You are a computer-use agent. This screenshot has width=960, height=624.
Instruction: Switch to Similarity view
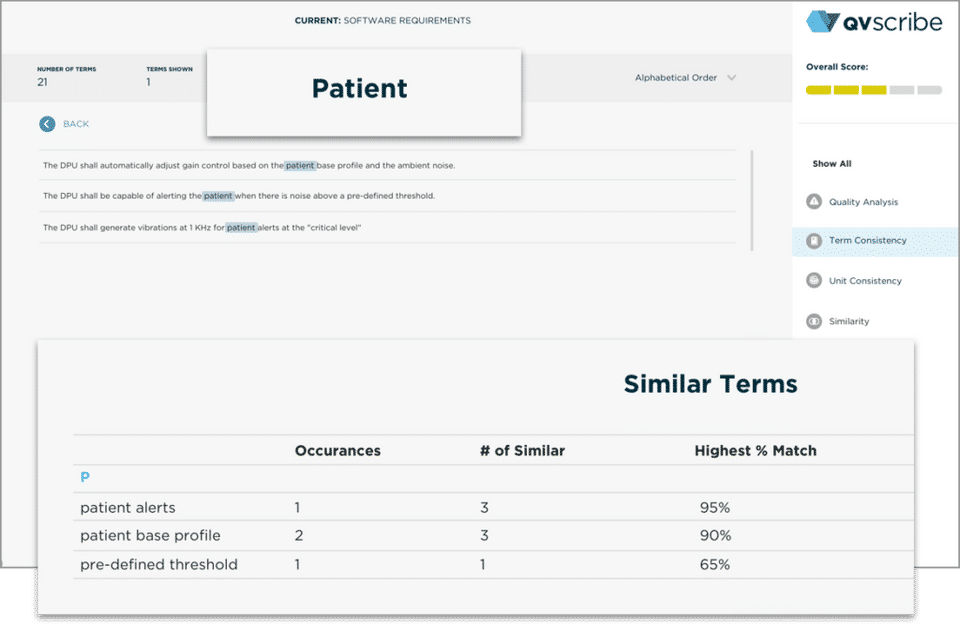(849, 321)
